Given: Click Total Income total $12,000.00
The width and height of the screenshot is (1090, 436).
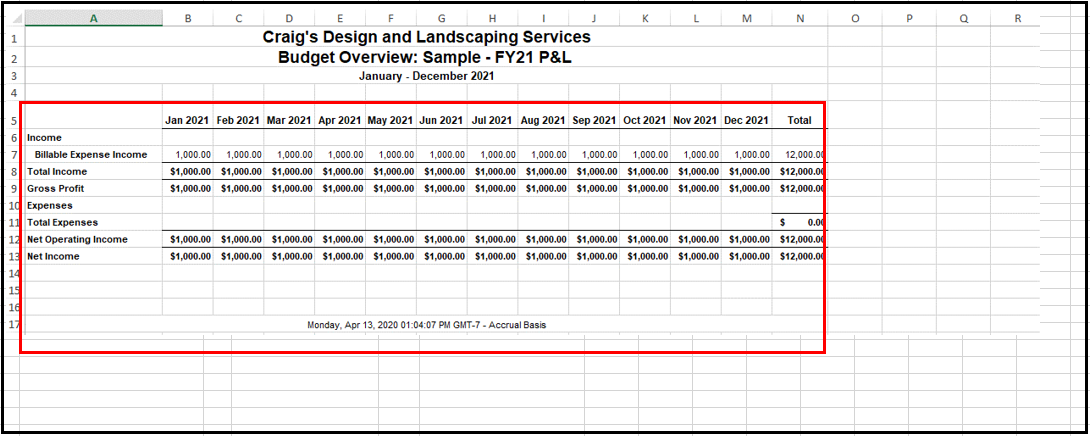Looking at the screenshot, I should click(x=799, y=171).
